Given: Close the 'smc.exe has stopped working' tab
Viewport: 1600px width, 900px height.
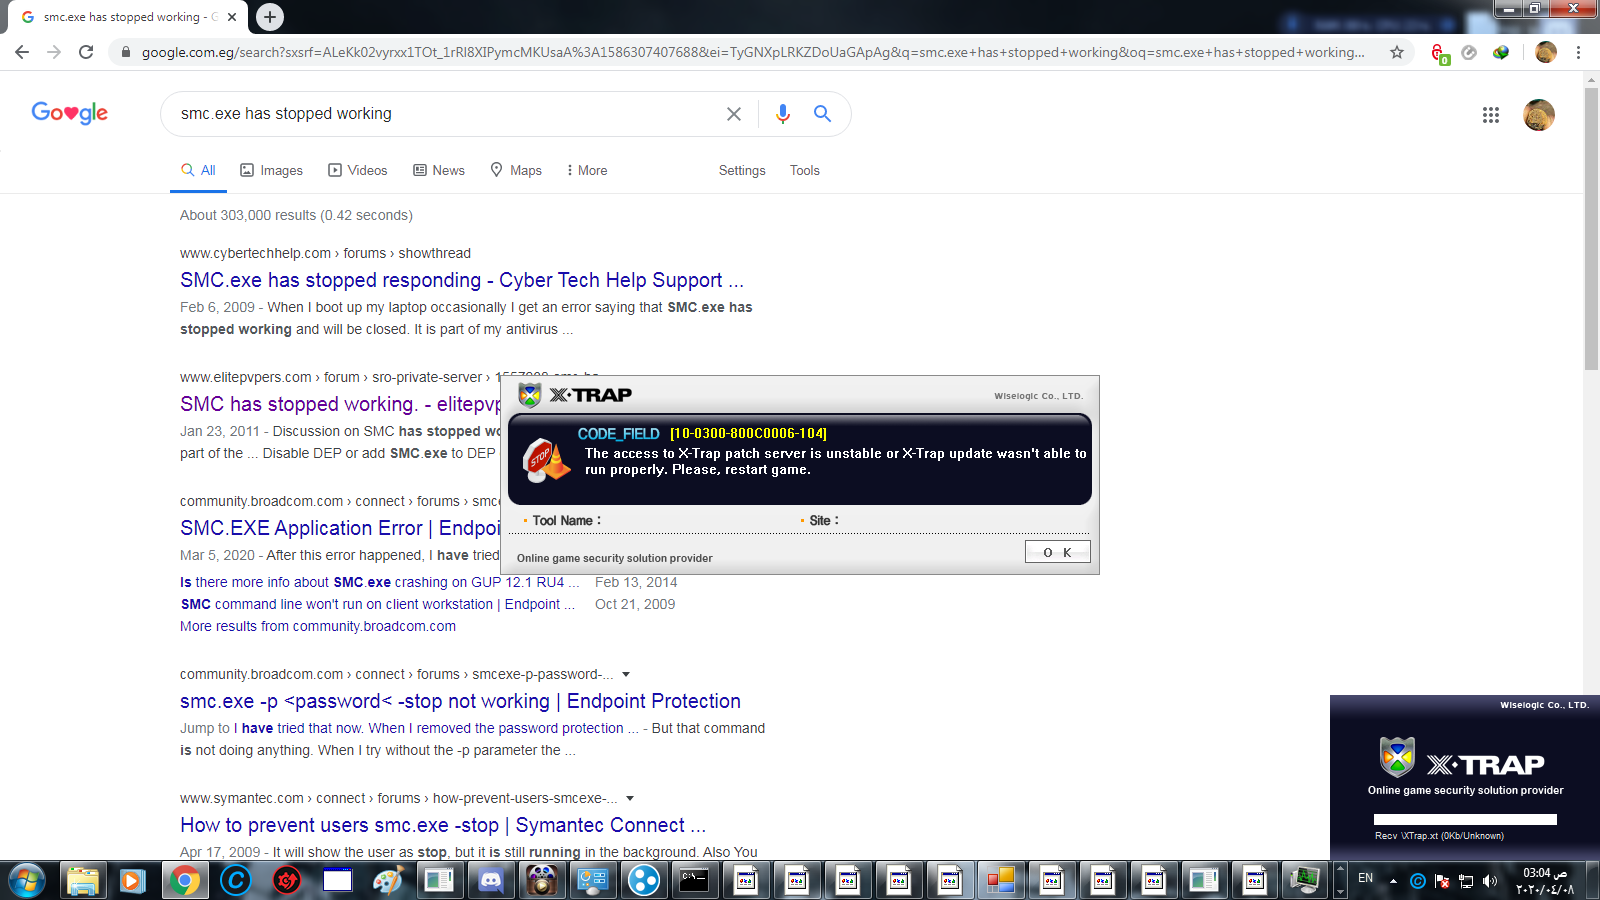Looking at the screenshot, I should pyautogui.click(x=232, y=17).
